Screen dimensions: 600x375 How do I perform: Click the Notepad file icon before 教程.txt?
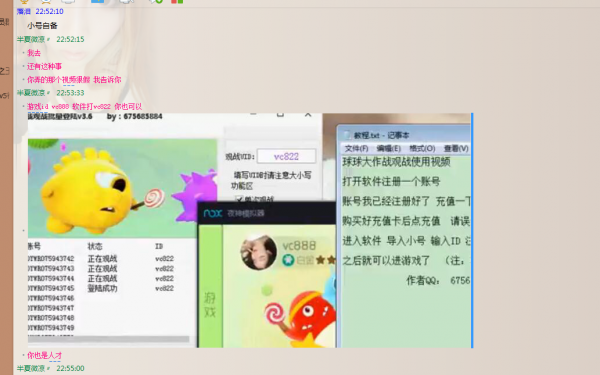point(347,135)
